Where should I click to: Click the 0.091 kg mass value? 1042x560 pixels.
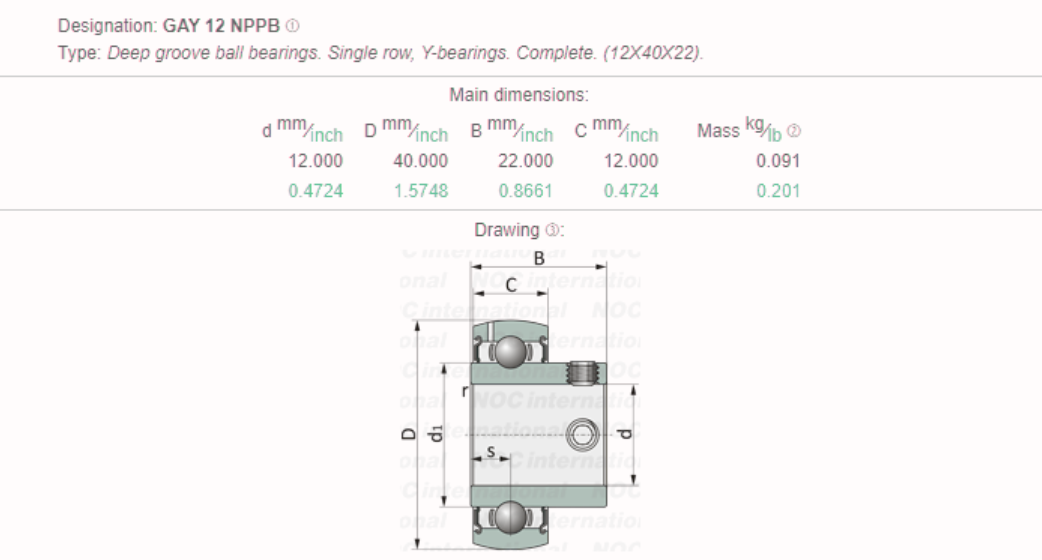pos(781,161)
